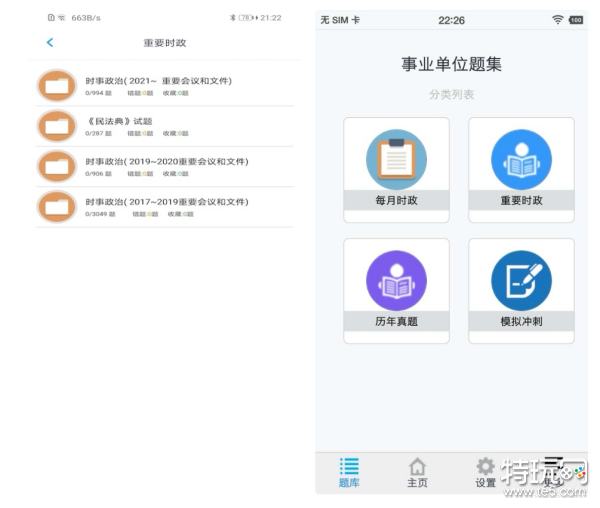Select 时事政治(2019~2020重要会议和文件) title

click(x=166, y=161)
